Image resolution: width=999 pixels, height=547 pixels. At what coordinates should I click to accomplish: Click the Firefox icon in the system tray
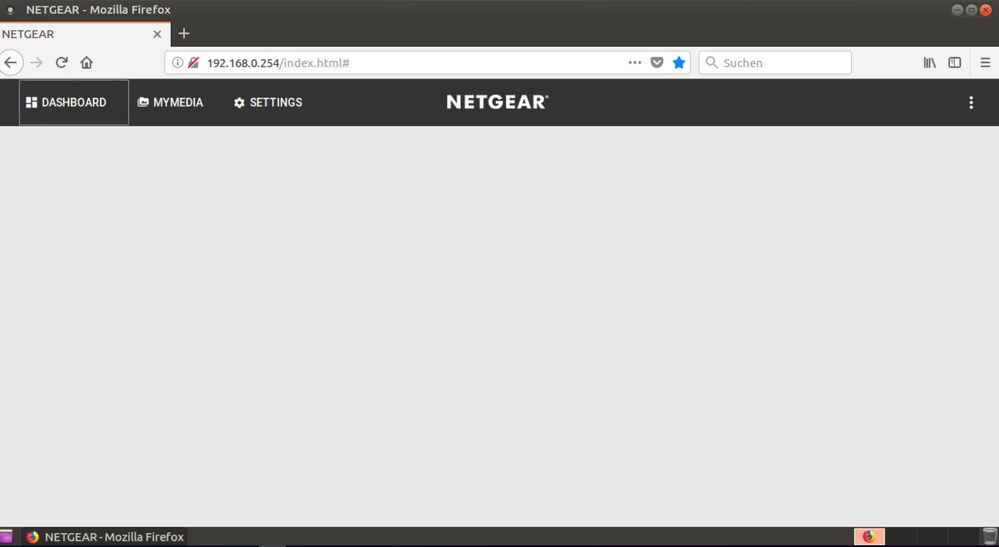pyautogui.click(x=869, y=537)
